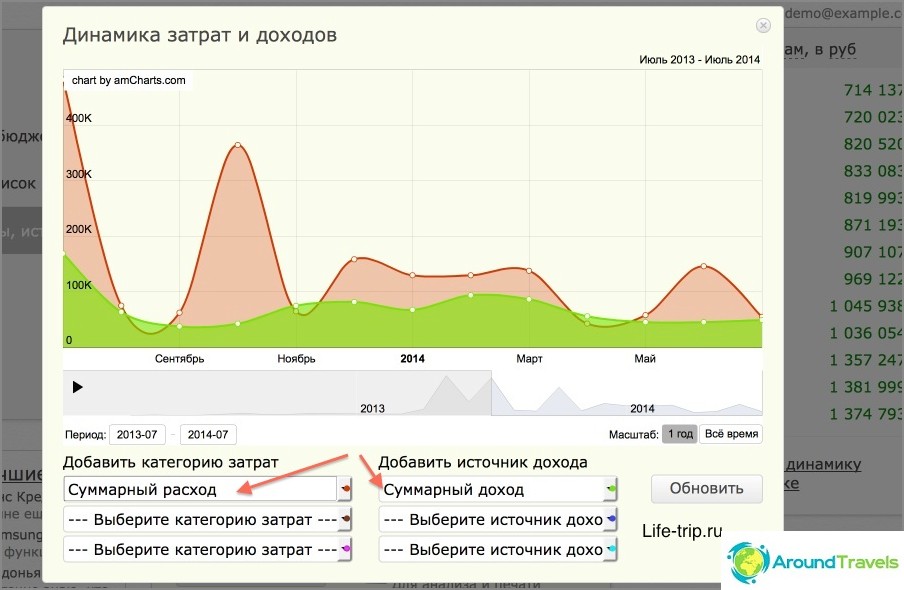Click the Сентябрь axis label

[x=179, y=359]
